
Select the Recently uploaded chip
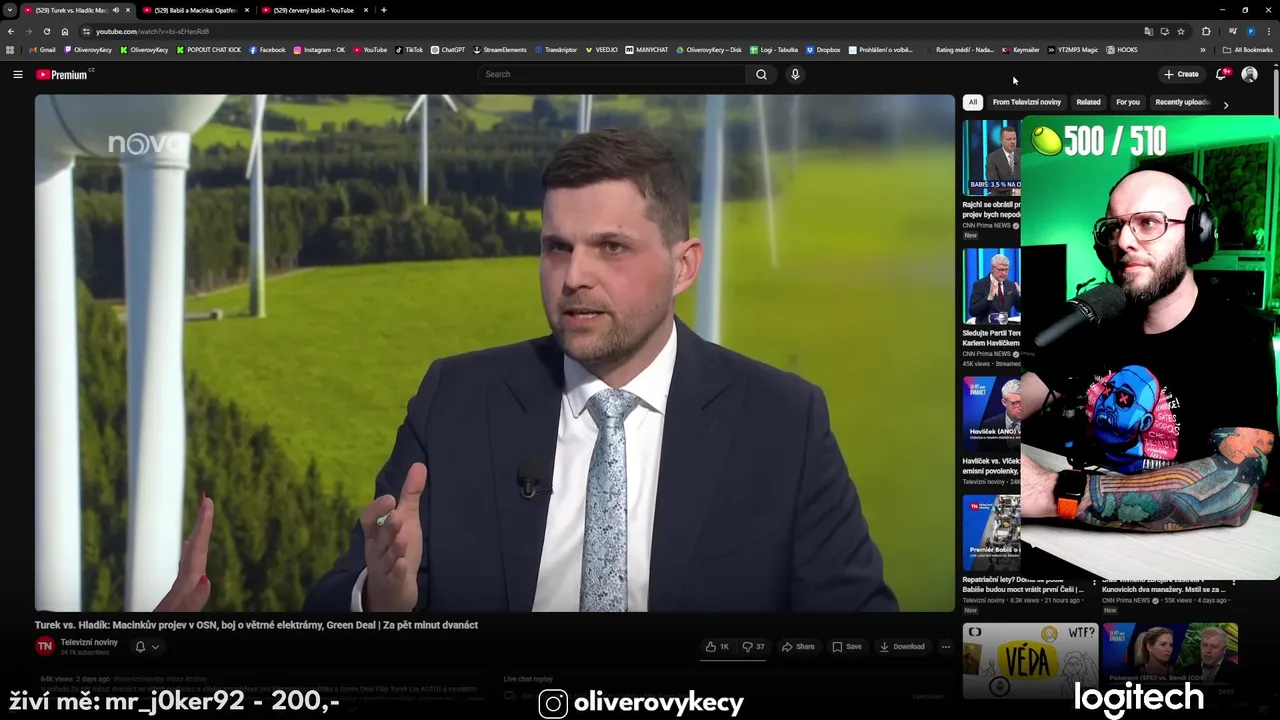click(1182, 102)
